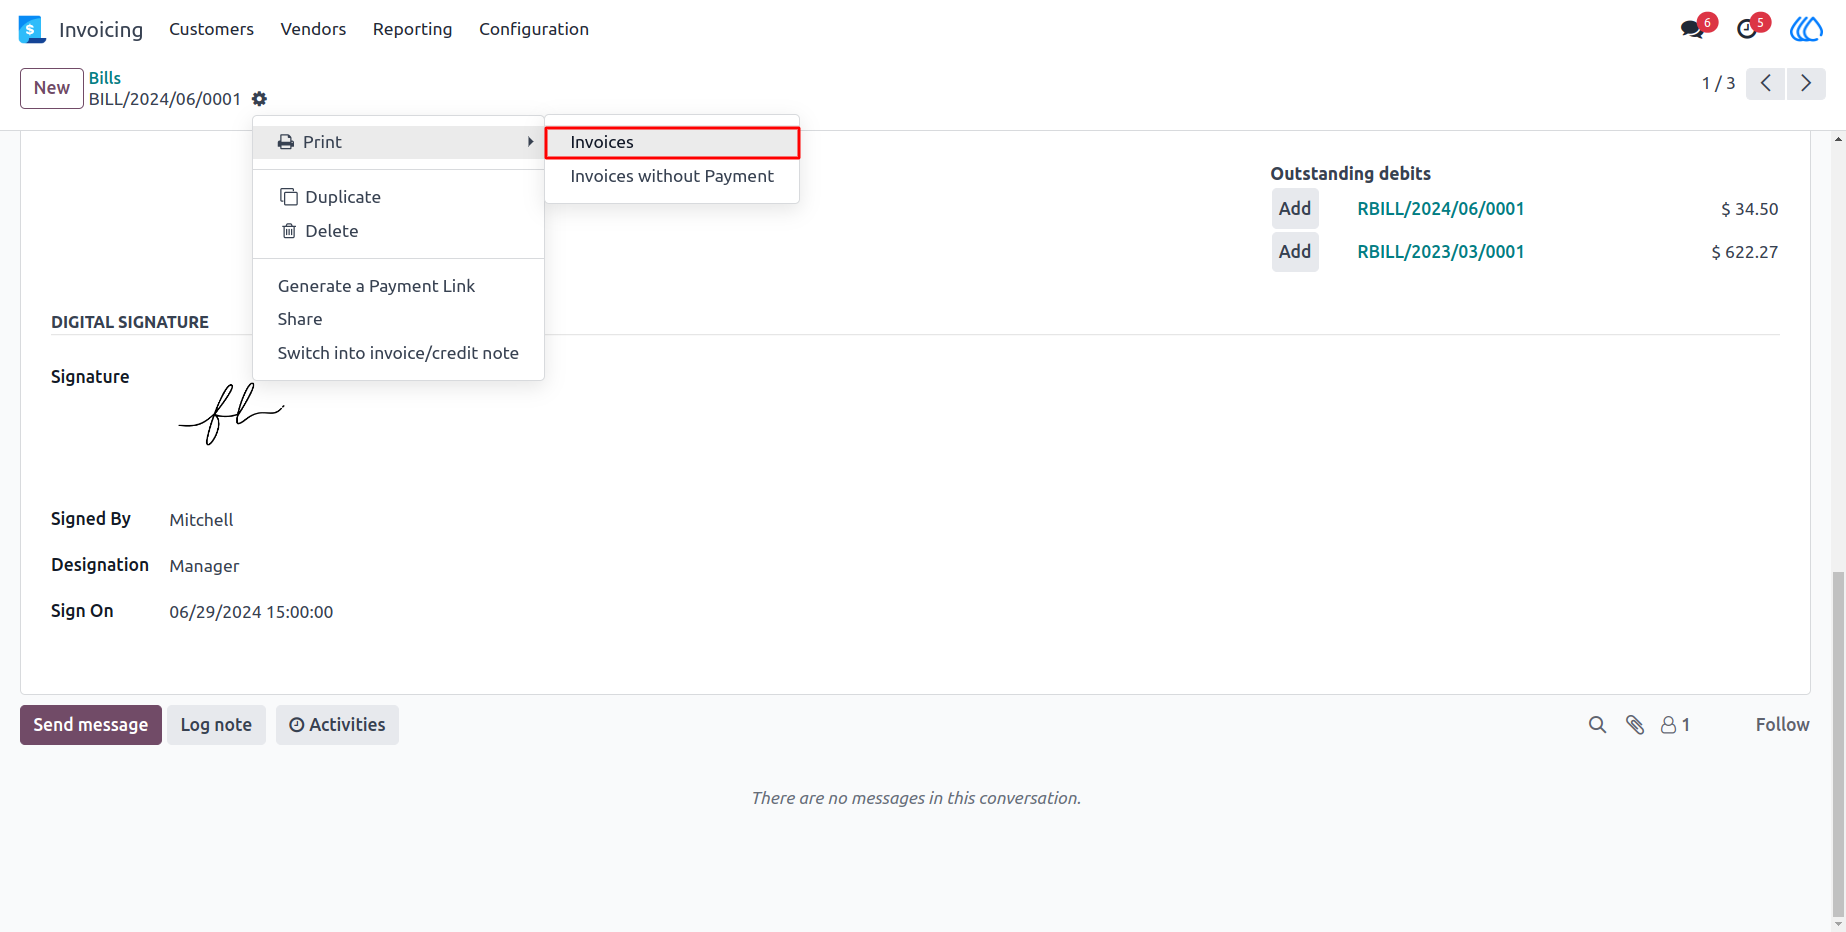Click the vertical scrollbar thumb
The height and width of the screenshot is (932, 1846).
tap(1838, 745)
